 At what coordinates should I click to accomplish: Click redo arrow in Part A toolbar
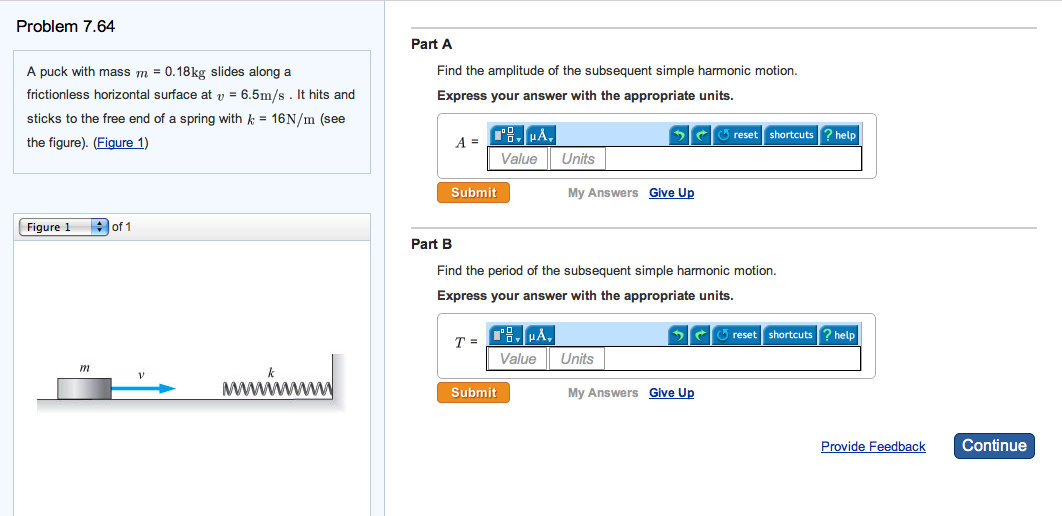point(702,135)
